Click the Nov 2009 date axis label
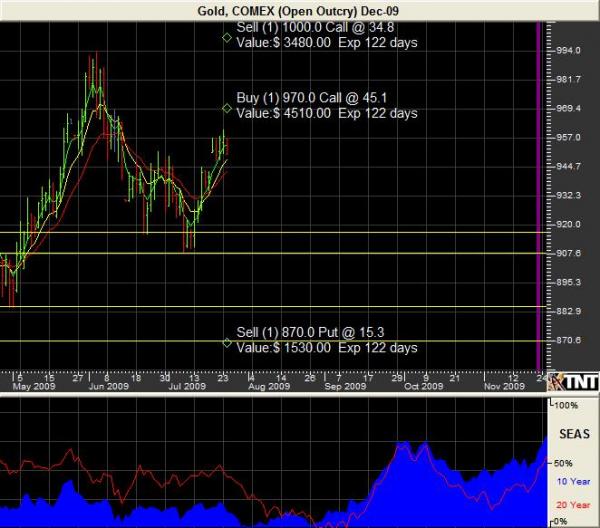This screenshot has height=528, width=600. click(504, 386)
